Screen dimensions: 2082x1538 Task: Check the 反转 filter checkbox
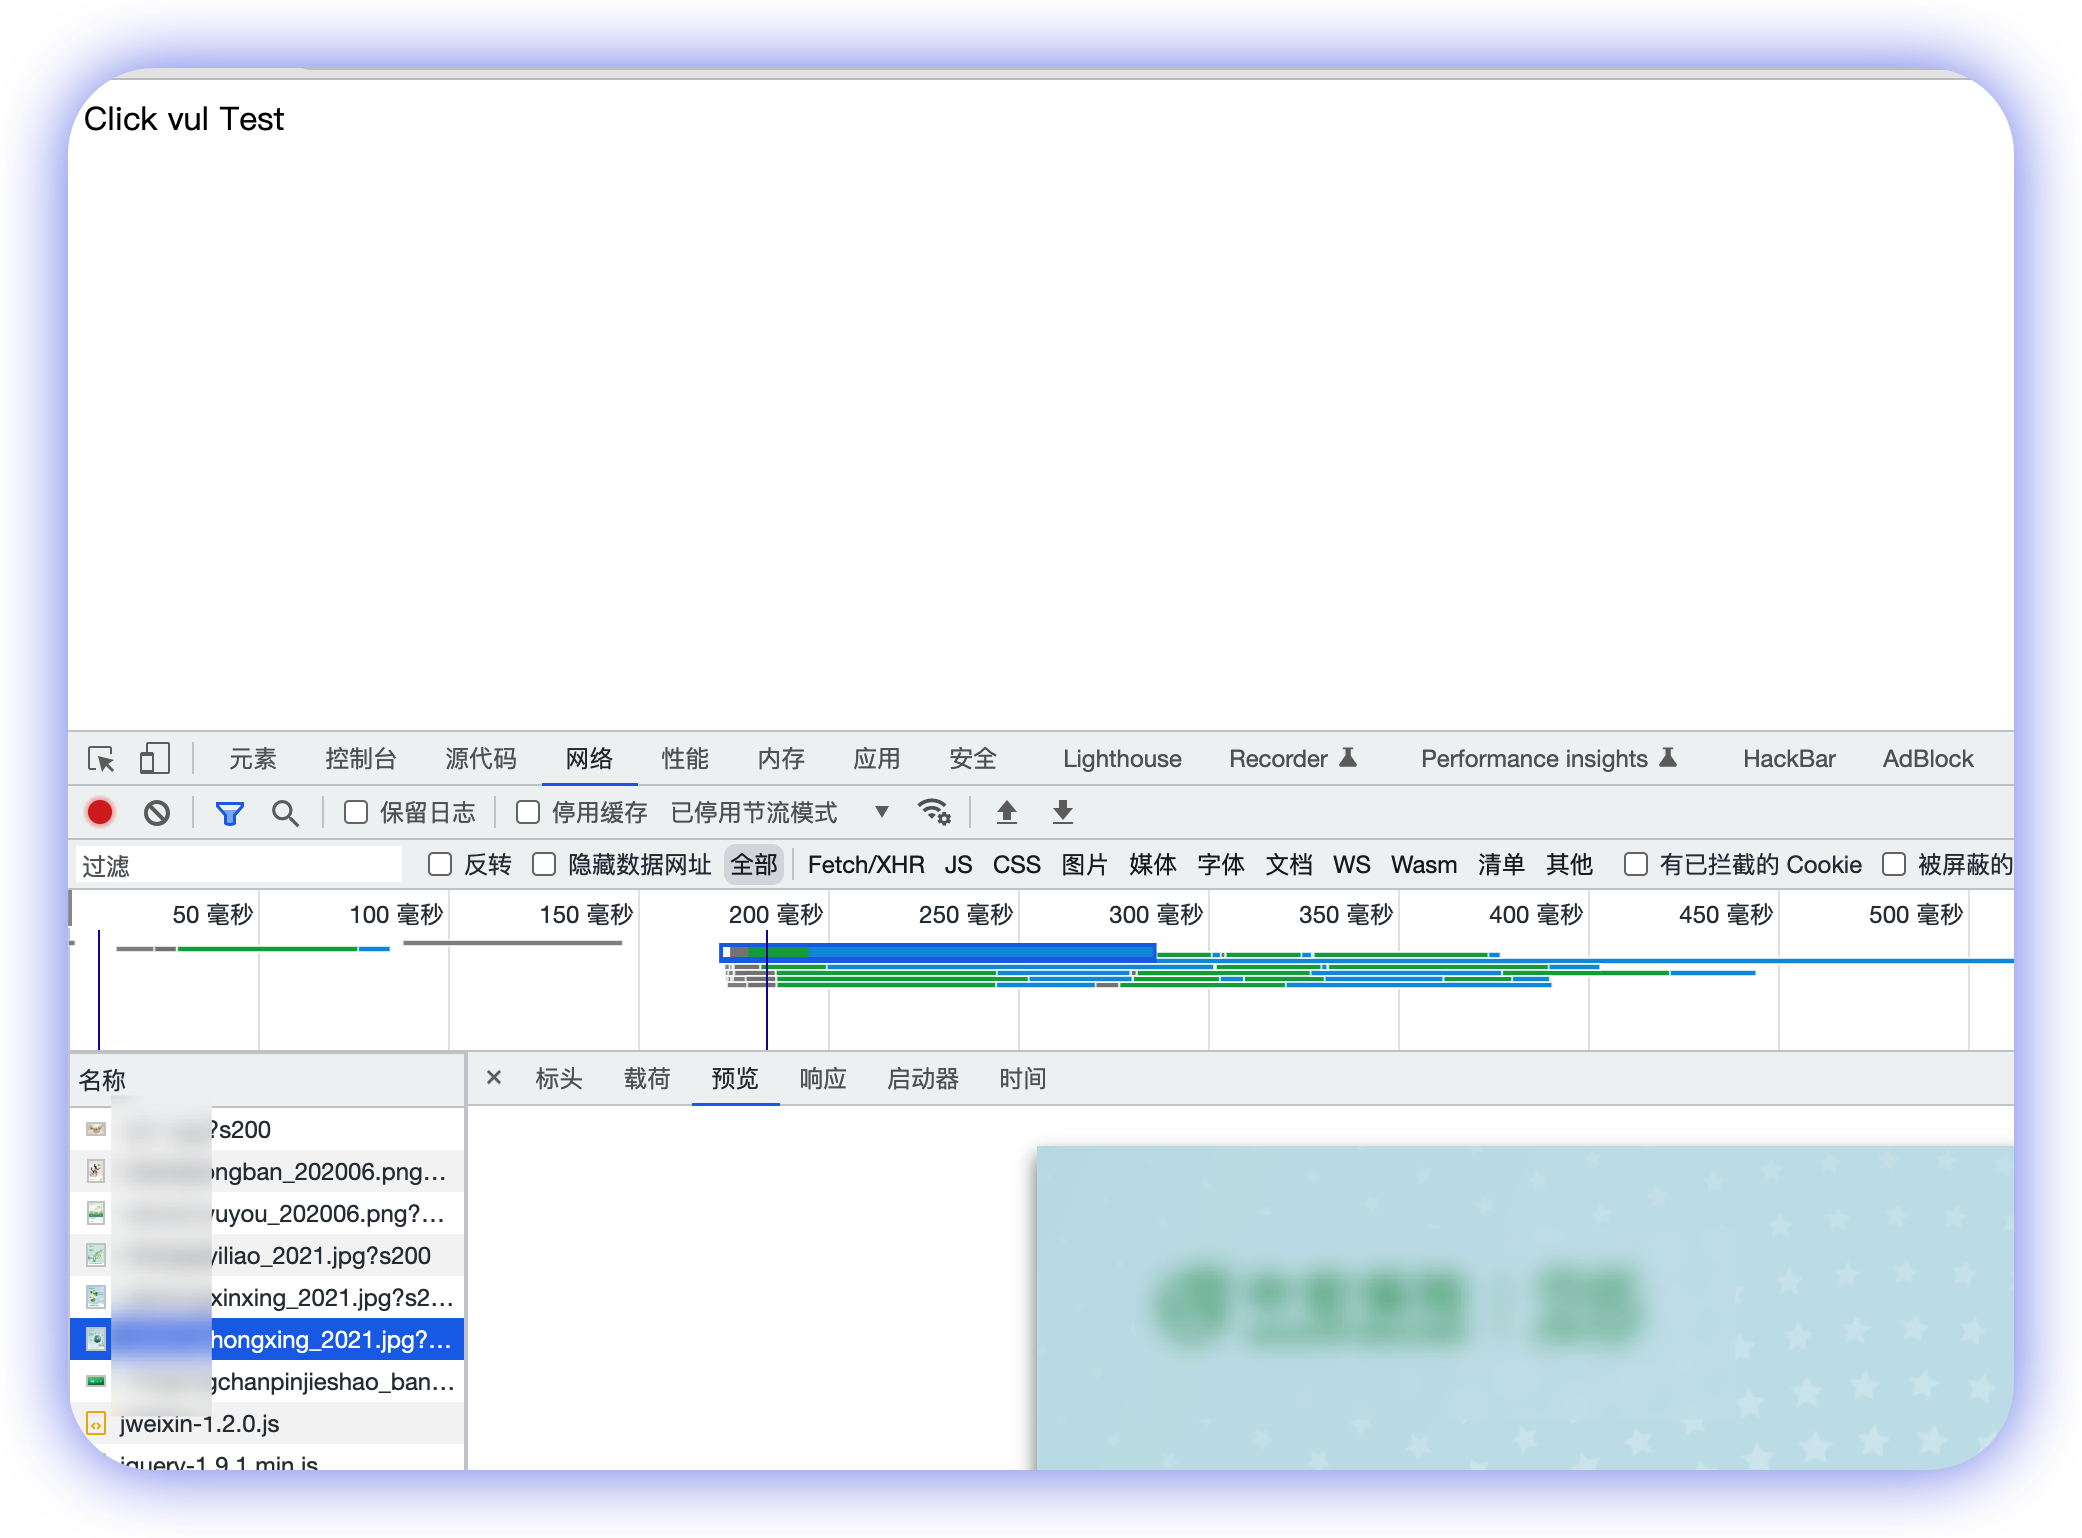pyautogui.click(x=440, y=864)
